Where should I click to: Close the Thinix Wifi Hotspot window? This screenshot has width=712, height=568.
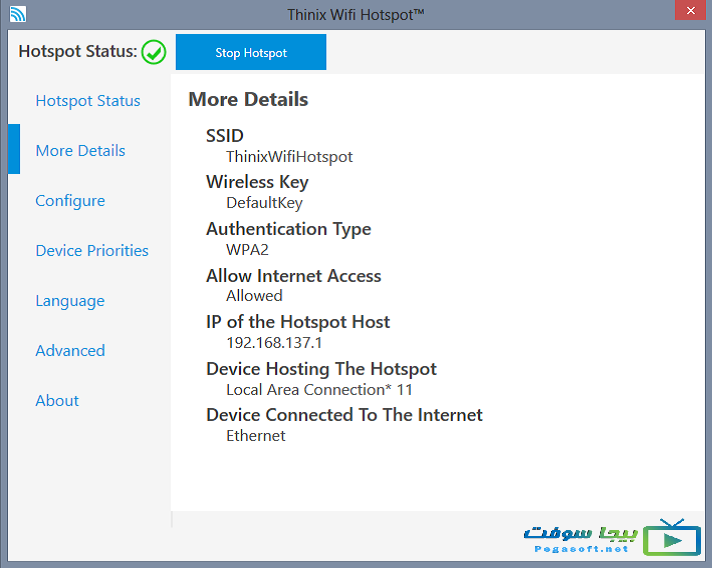(690, 10)
